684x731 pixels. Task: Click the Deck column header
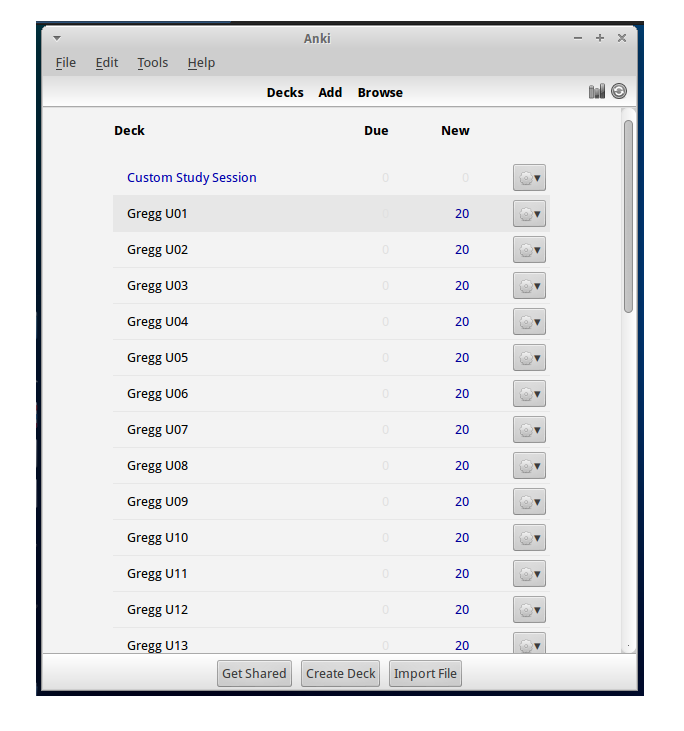click(129, 131)
